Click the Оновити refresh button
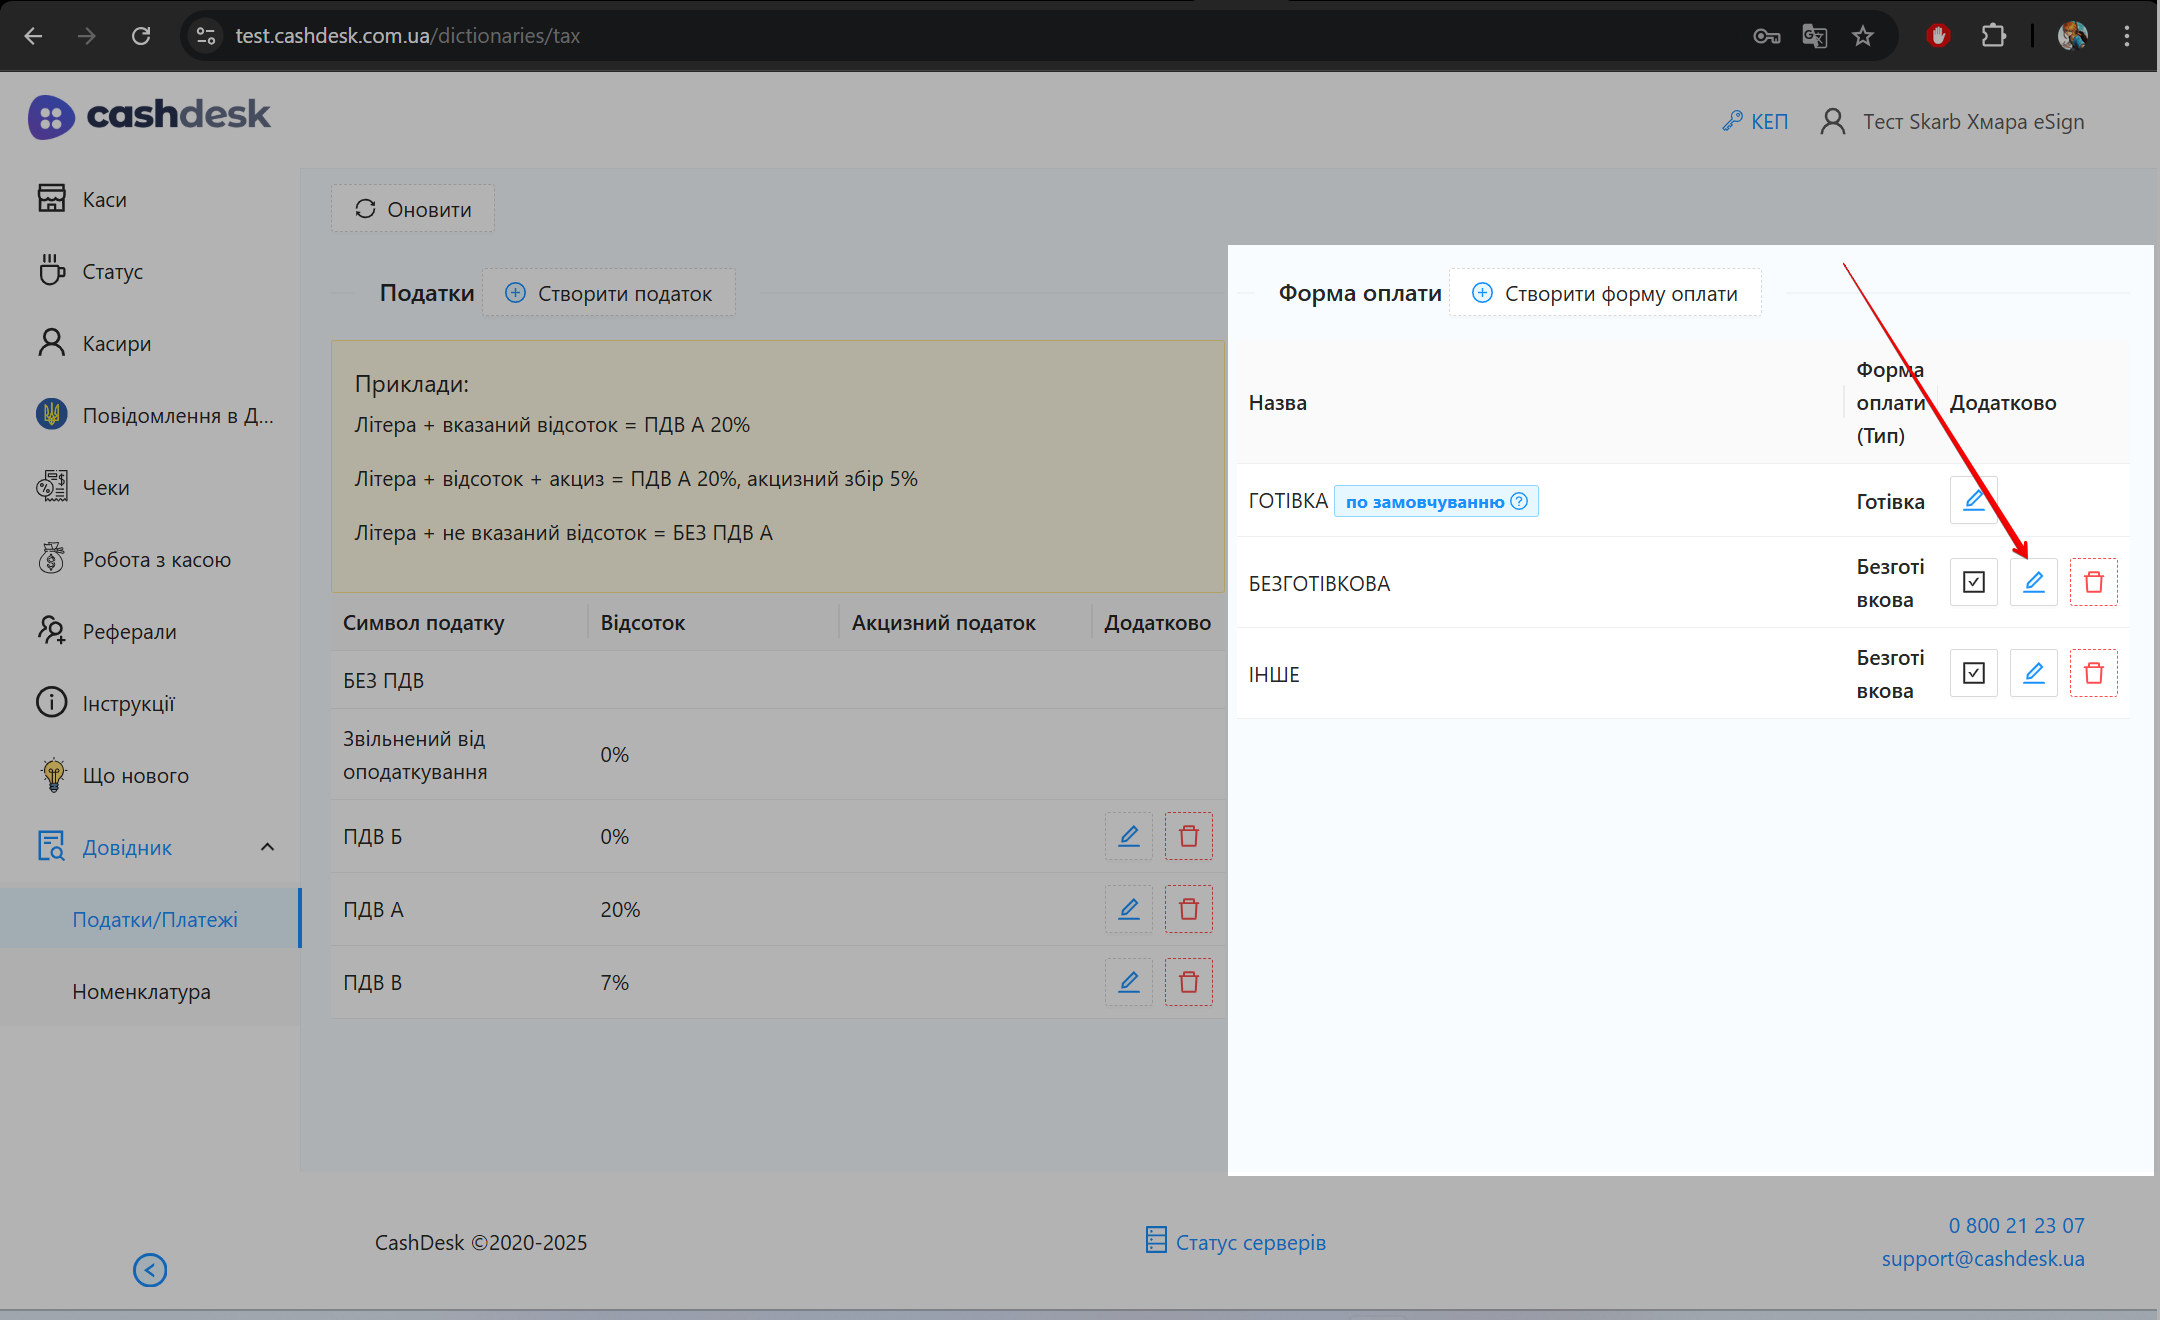Screen dimensions: 2160x1320 point(413,209)
